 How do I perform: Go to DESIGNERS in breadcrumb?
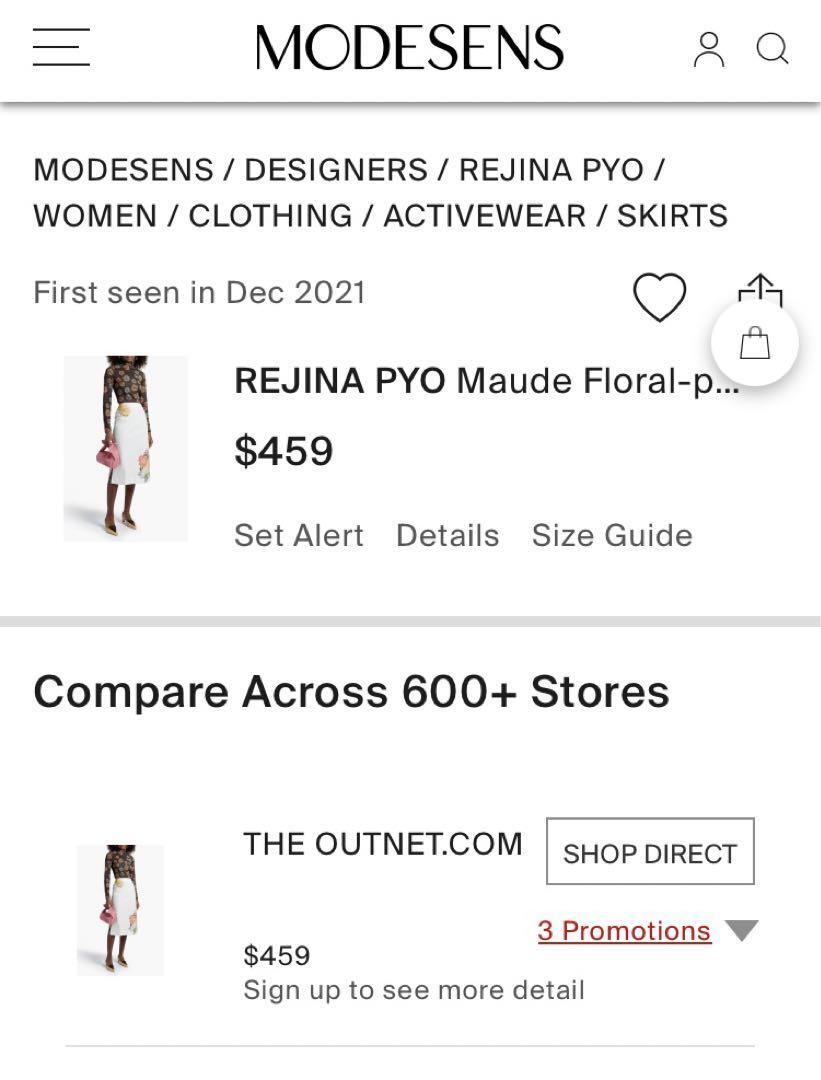coord(336,169)
